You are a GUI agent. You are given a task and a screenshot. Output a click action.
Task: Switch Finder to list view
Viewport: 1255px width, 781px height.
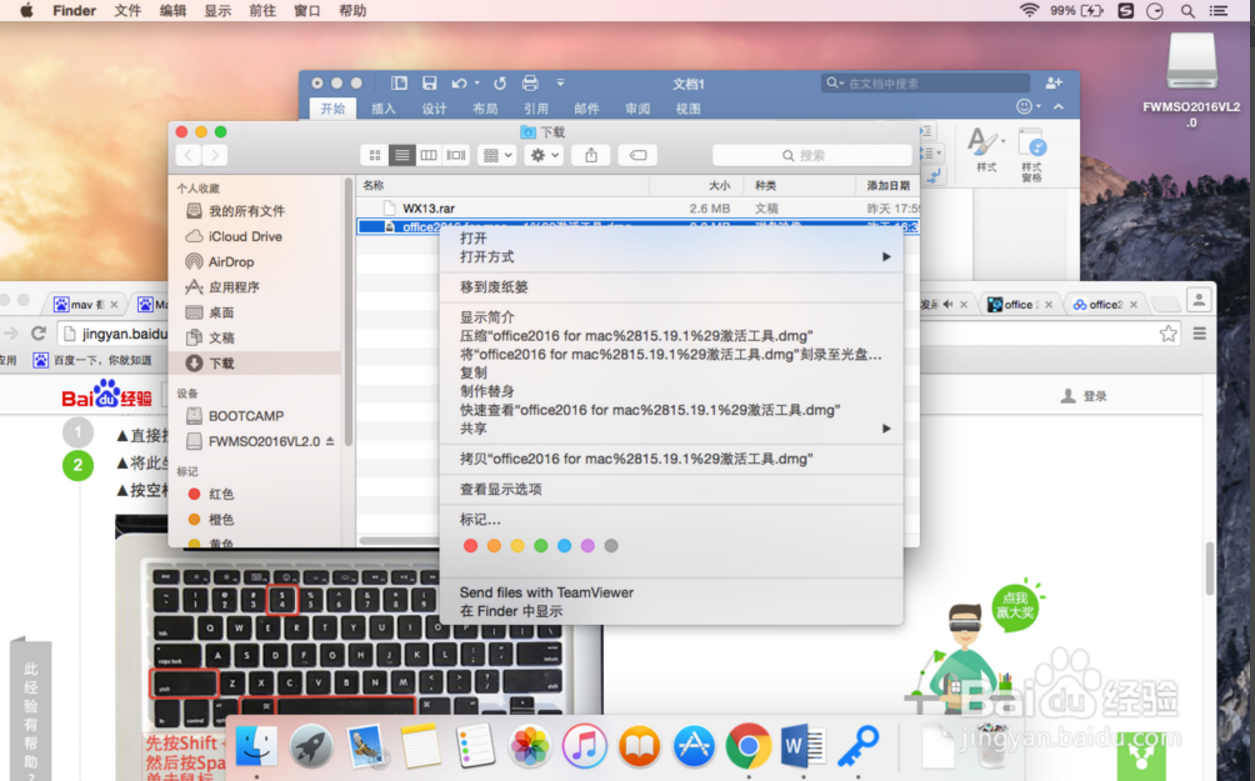coord(402,155)
